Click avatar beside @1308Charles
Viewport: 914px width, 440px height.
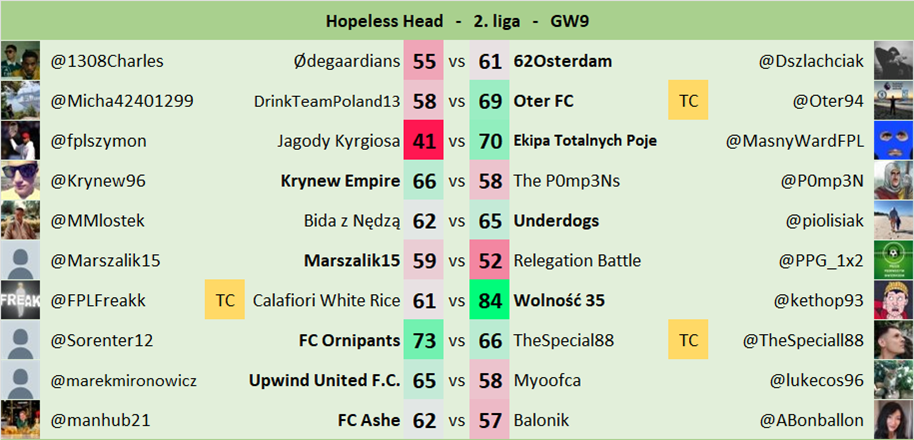(20, 61)
